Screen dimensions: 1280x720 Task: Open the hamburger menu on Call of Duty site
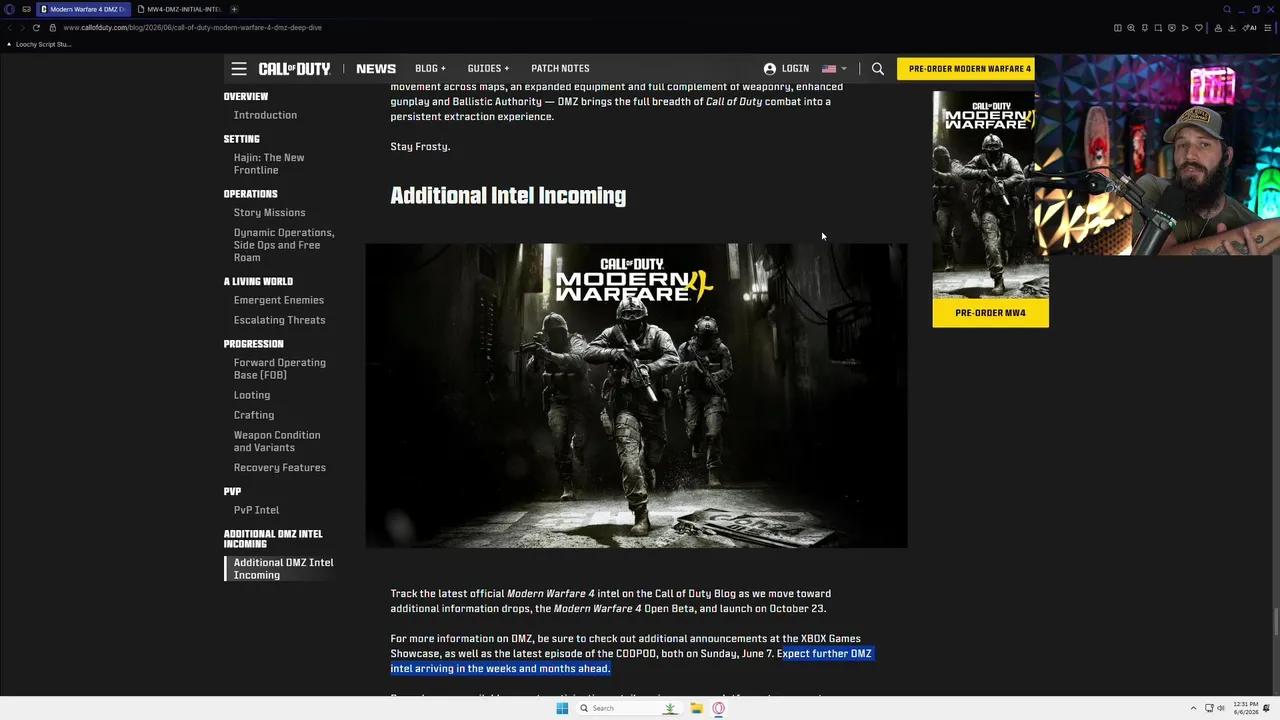239,69
